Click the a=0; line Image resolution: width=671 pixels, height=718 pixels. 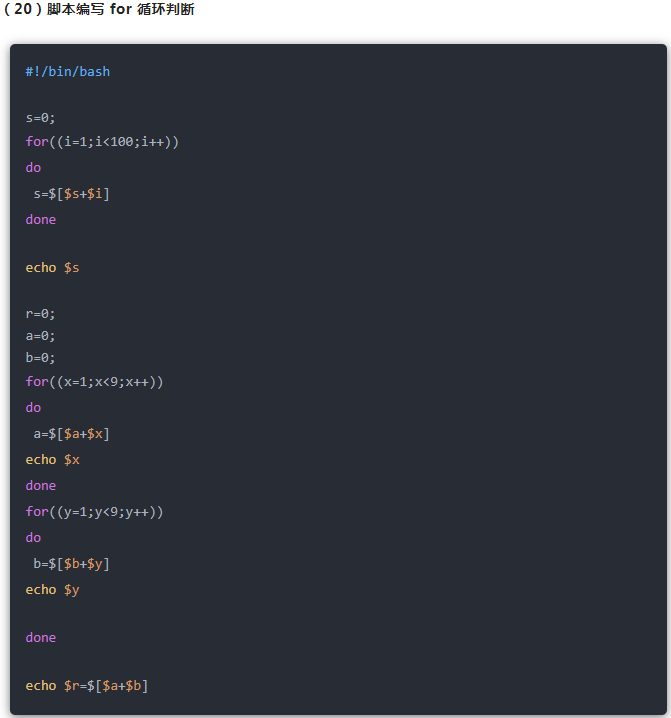(x=40, y=336)
